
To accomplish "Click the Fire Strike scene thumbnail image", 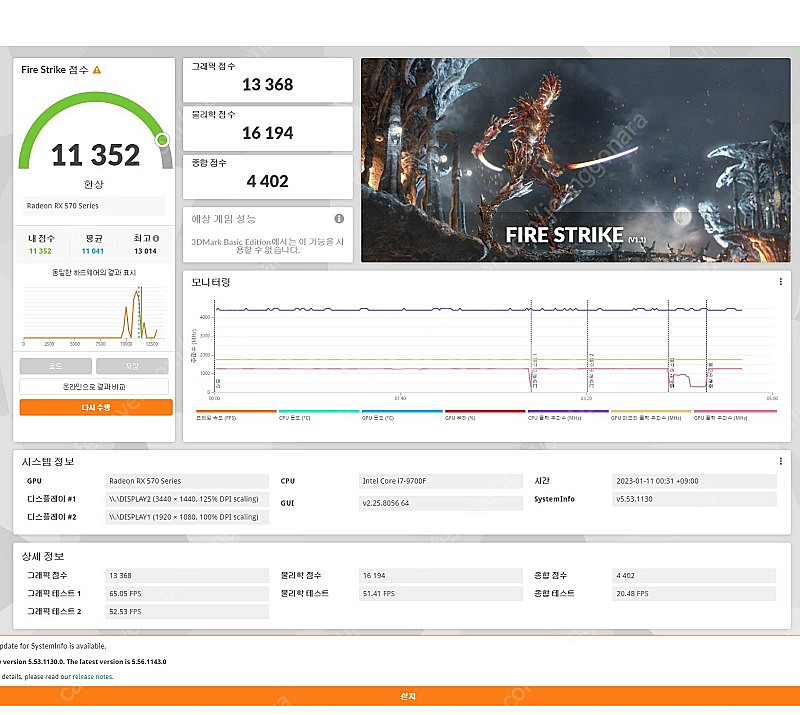I will coord(576,160).
